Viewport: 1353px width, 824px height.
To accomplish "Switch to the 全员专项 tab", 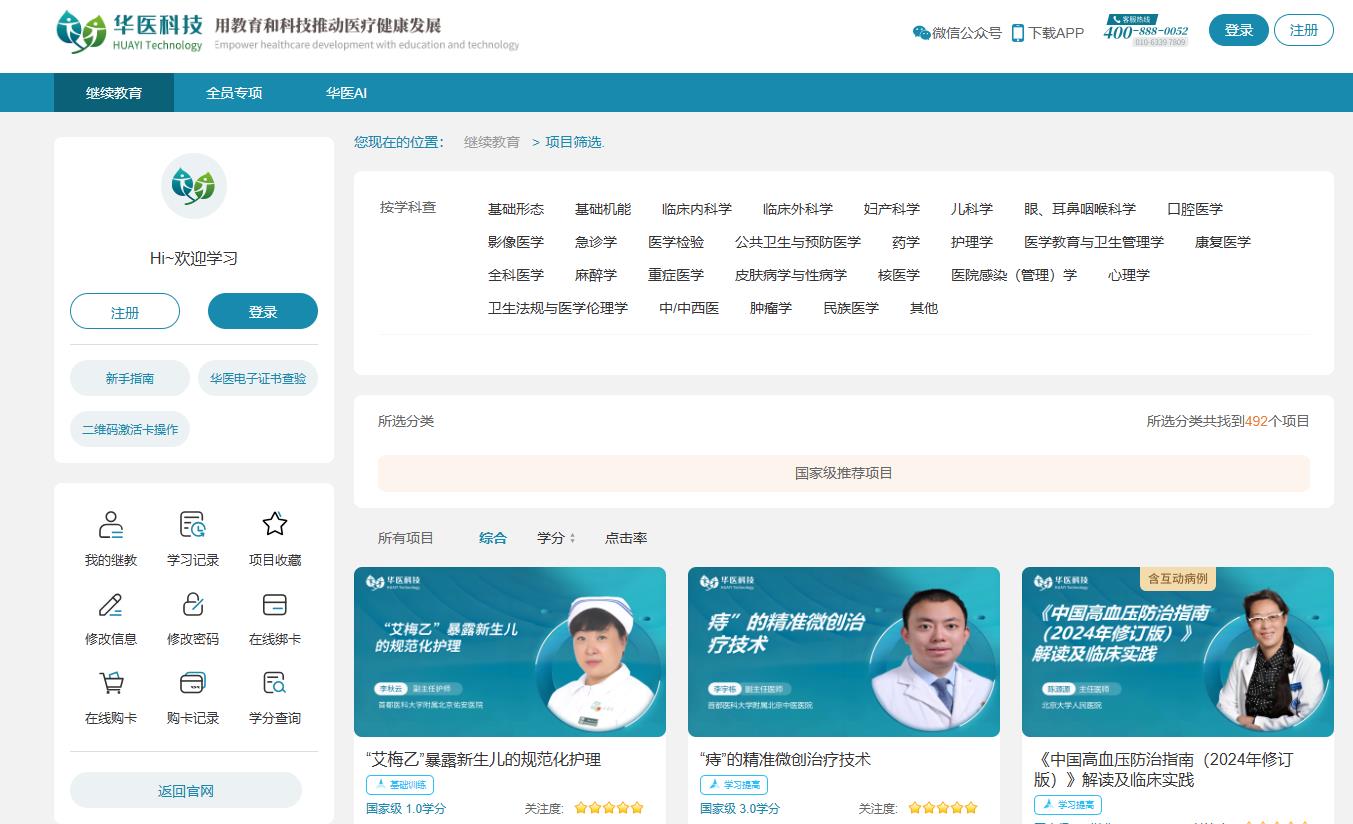I will (234, 93).
